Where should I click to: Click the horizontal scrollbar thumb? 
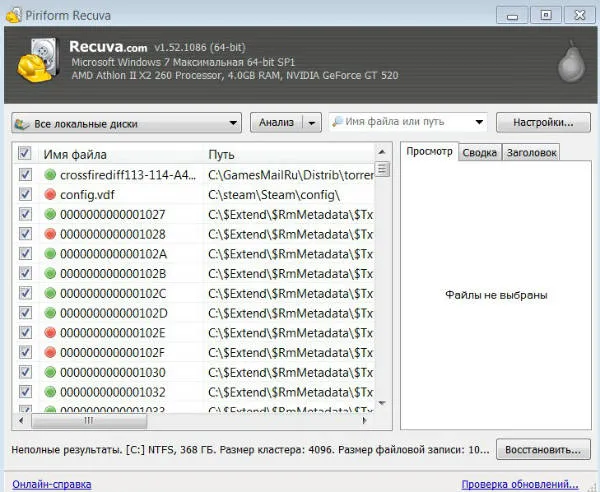click(x=89, y=421)
